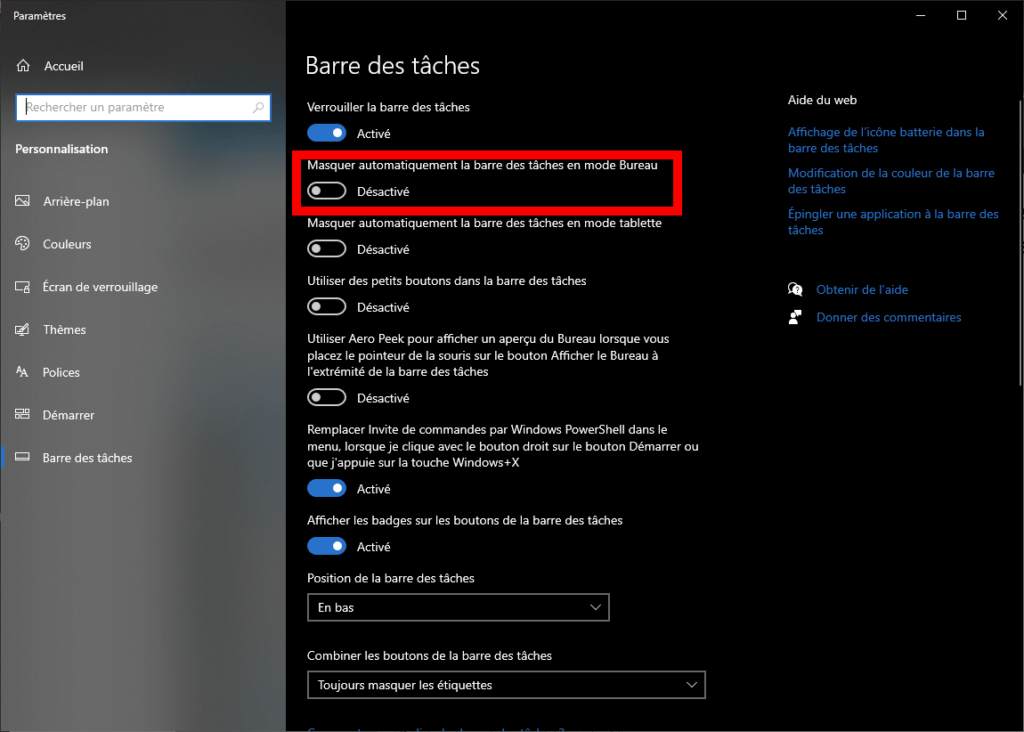Click the Couleurs palette icon
The height and width of the screenshot is (732, 1024).
pos(23,244)
